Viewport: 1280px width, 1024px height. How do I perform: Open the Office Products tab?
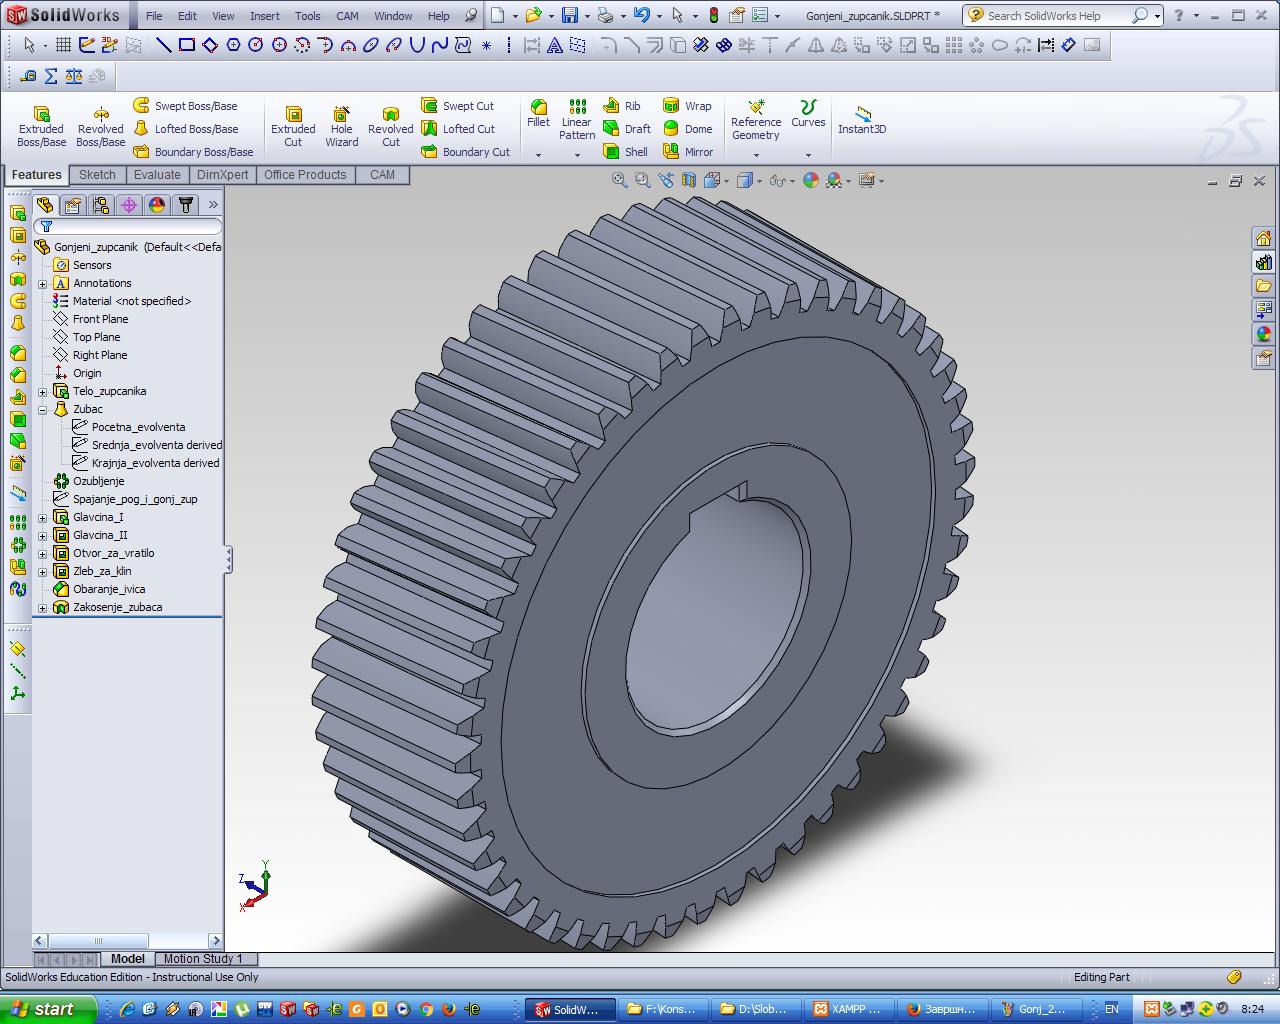305,175
